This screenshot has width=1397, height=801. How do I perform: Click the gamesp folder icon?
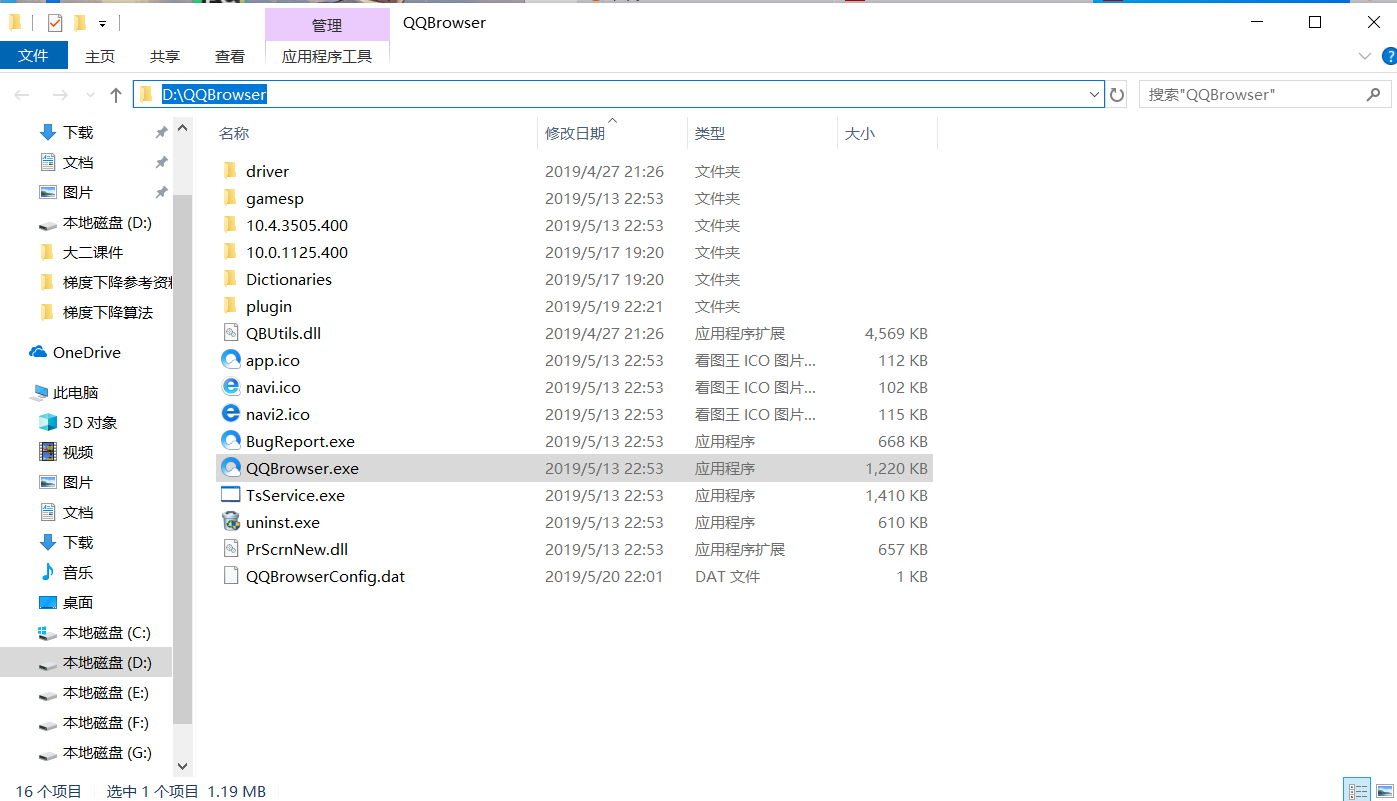pyautogui.click(x=230, y=198)
